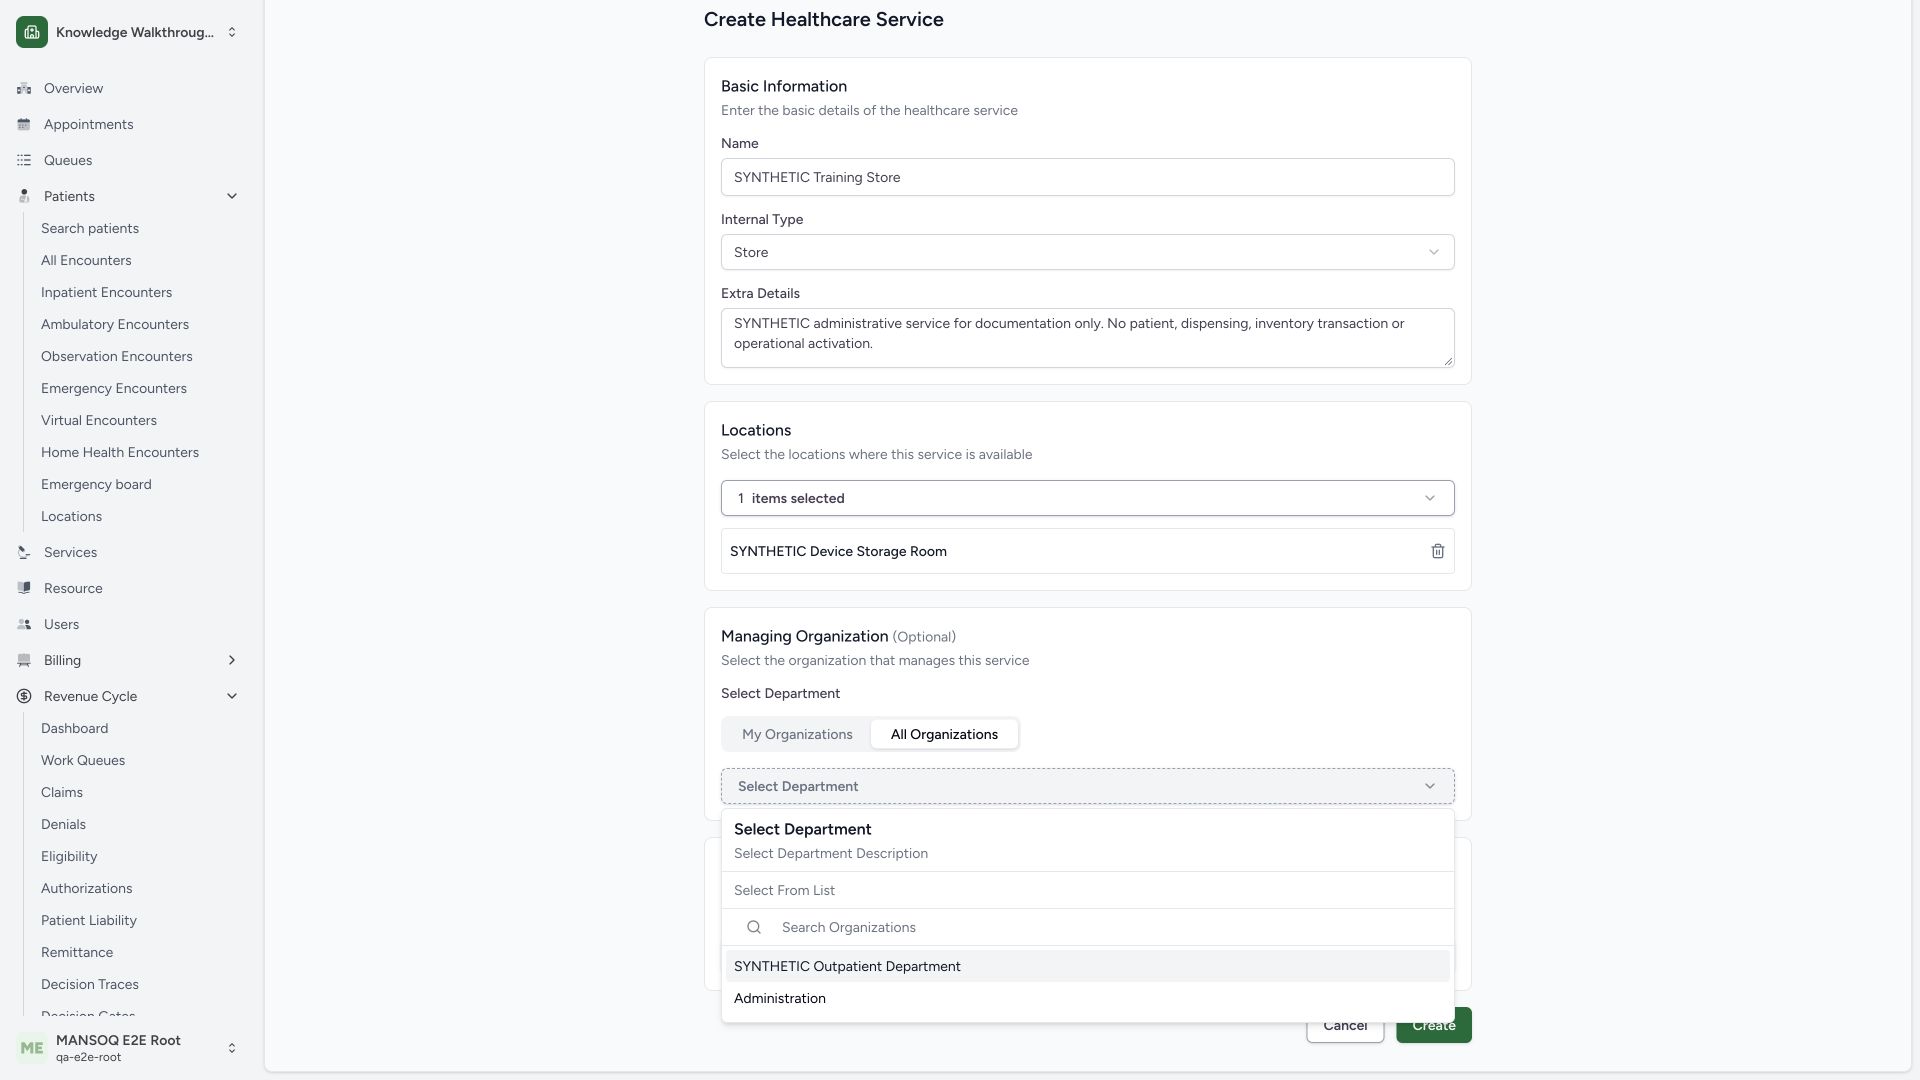Click the Users sidebar icon
The width and height of the screenshot is (1920, 1080).
(24, 624)
